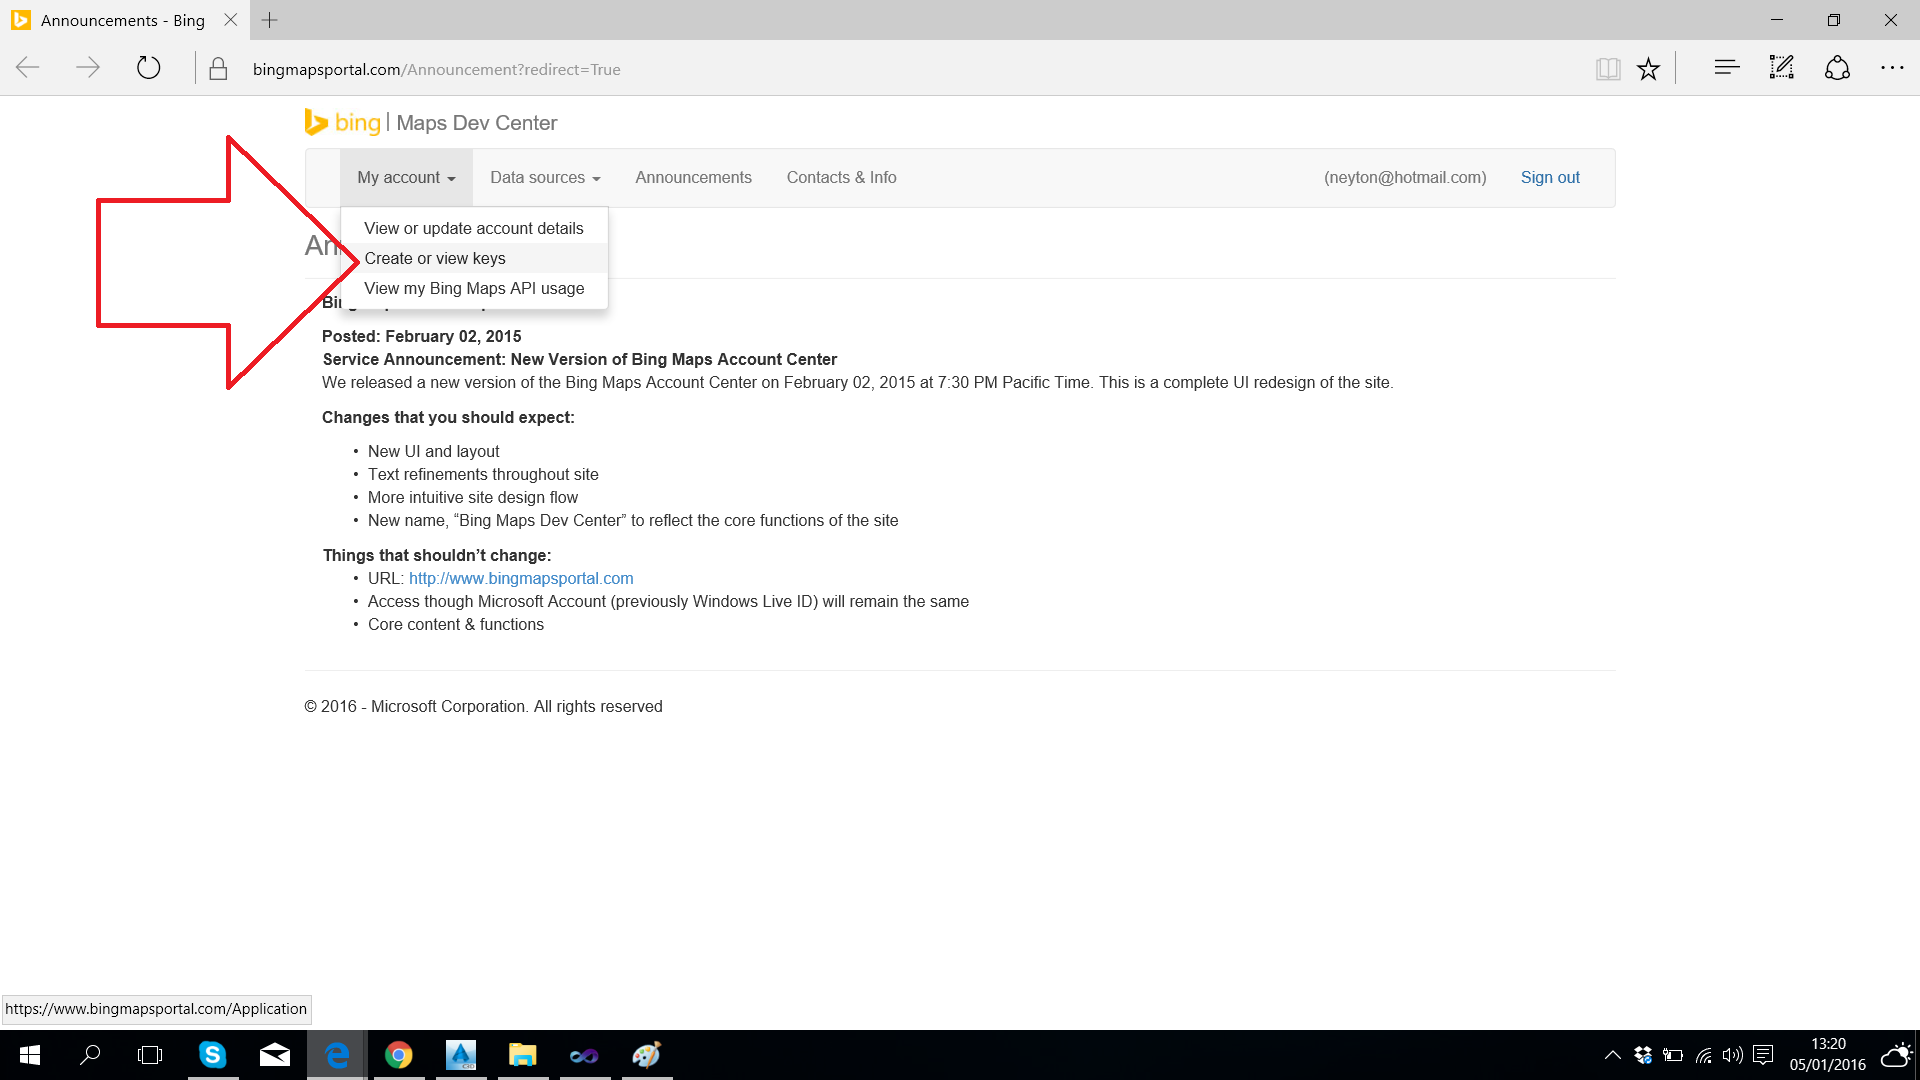Open Visual Studio infinity icon

tap(584, 1055)
